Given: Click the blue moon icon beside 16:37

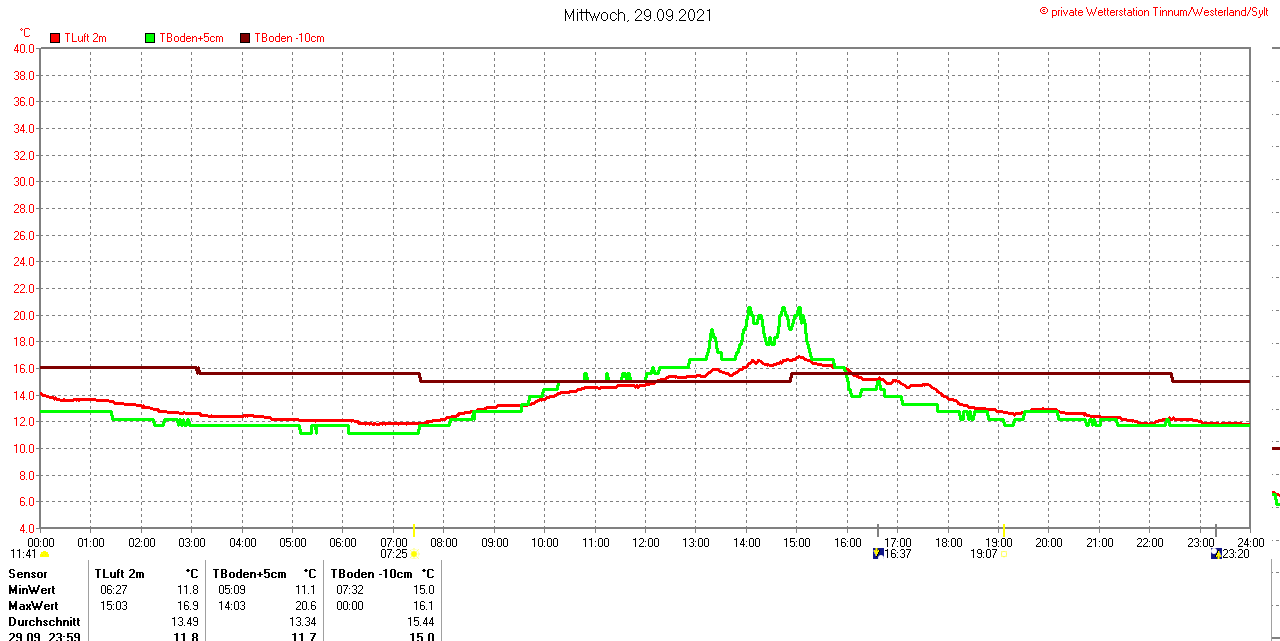Looking at the screenshot, I should point(878,553).
